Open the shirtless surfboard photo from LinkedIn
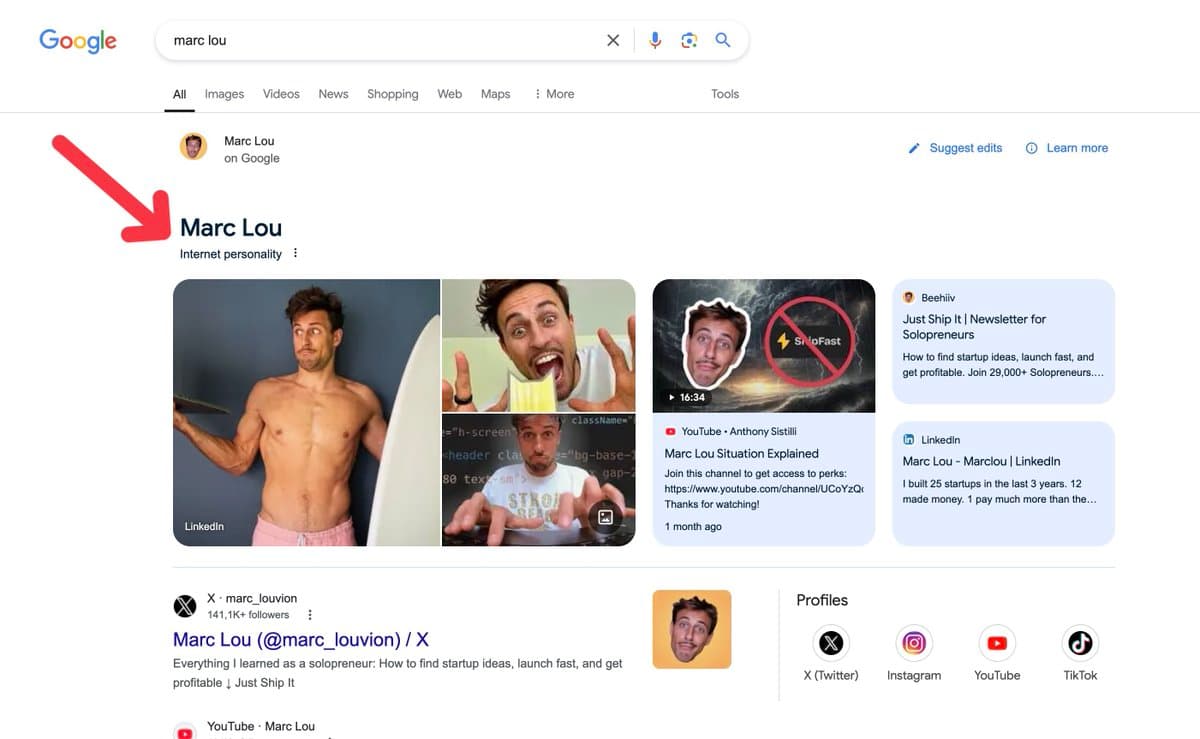This screenshot has height=739, width=1200. coord(306,412)
